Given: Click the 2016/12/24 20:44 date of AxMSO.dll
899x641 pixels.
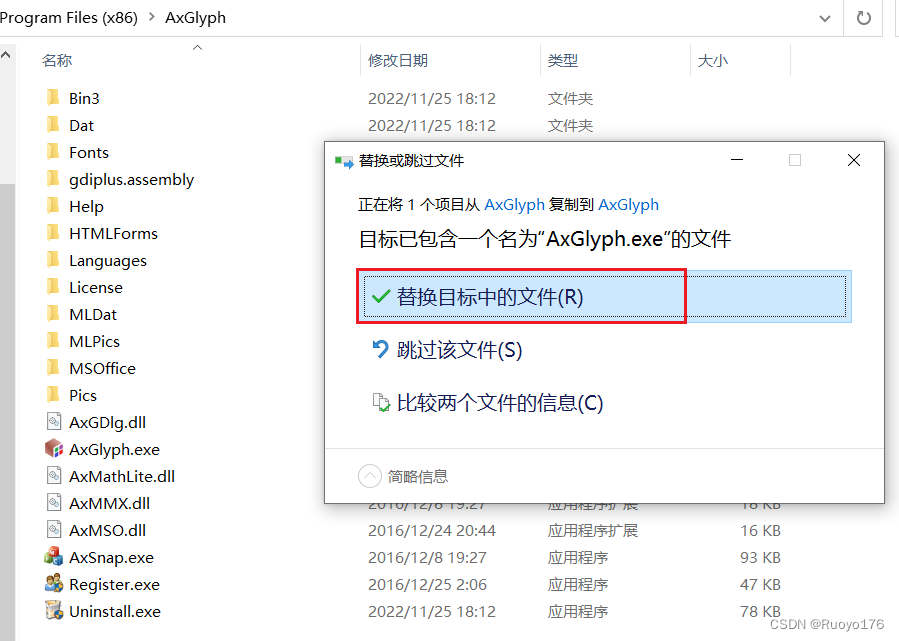Looking at the screenshot, I should pos(432,530).
